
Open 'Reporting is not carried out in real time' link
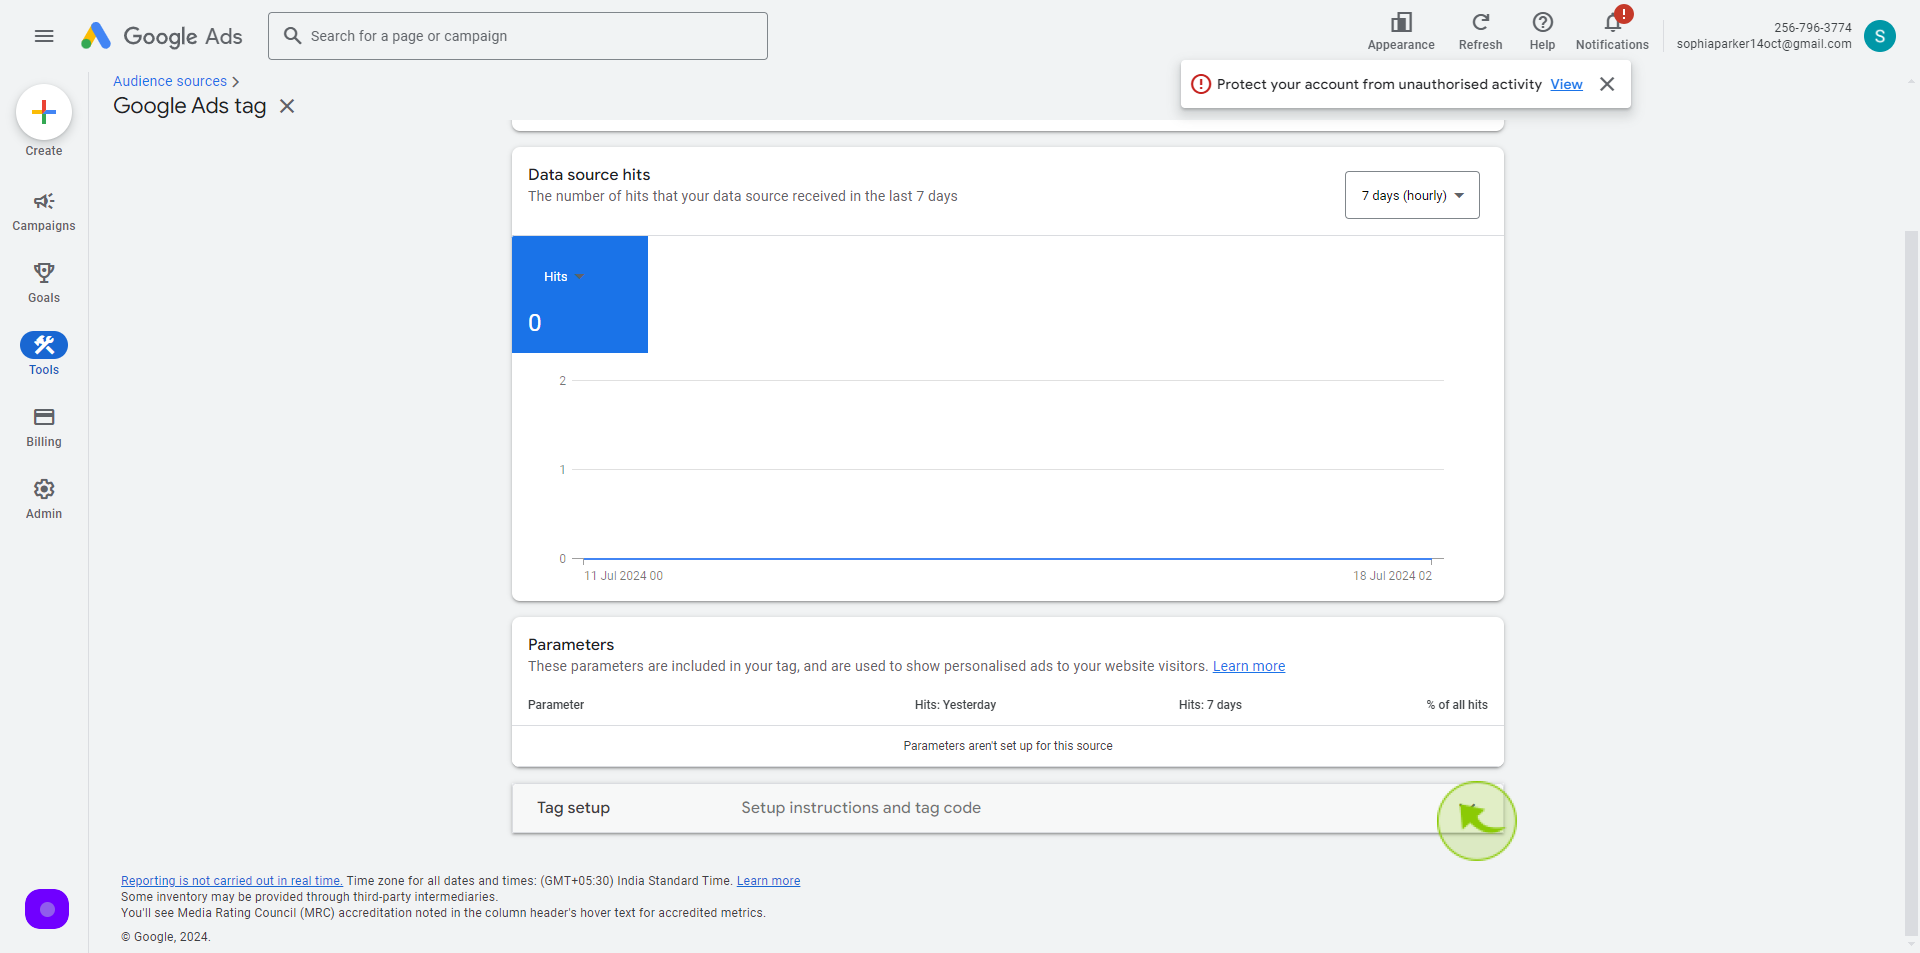click(232, 881)
